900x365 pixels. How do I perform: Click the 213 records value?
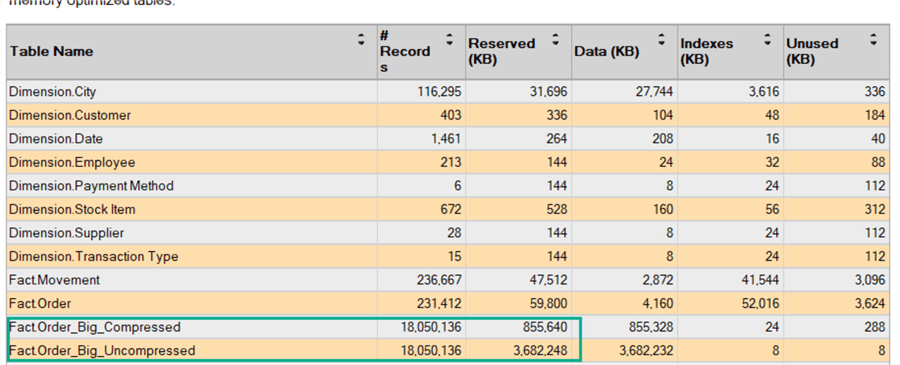click(451, 162)
